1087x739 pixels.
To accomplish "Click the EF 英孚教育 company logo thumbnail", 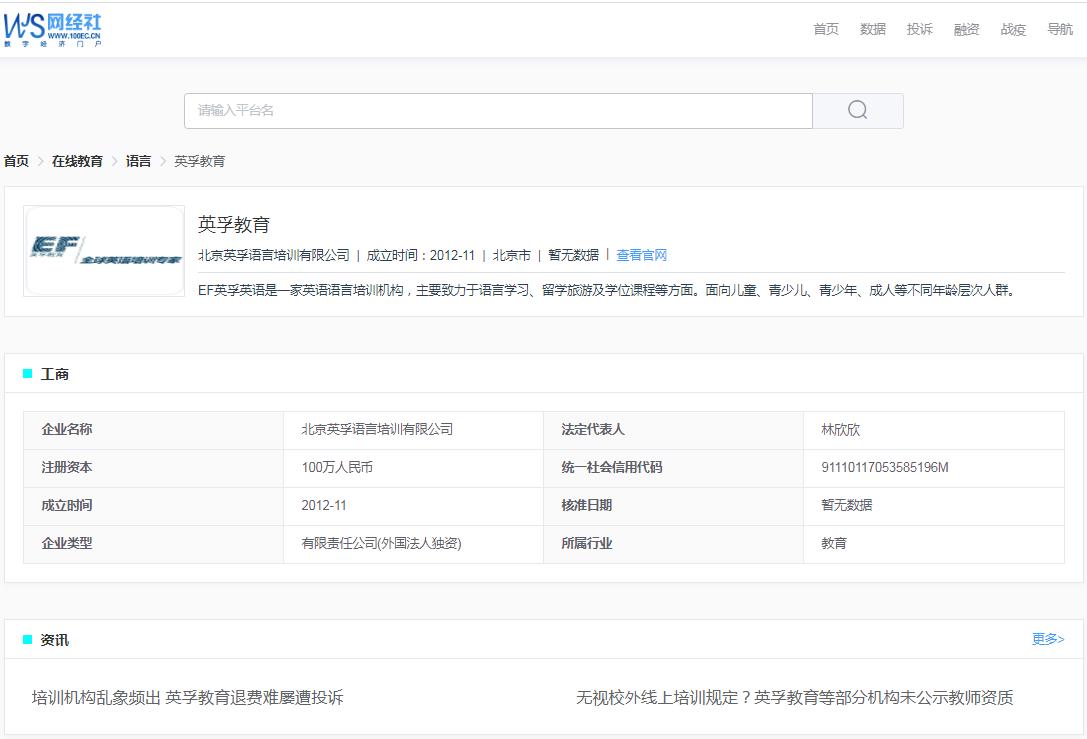I will point(104,250).
